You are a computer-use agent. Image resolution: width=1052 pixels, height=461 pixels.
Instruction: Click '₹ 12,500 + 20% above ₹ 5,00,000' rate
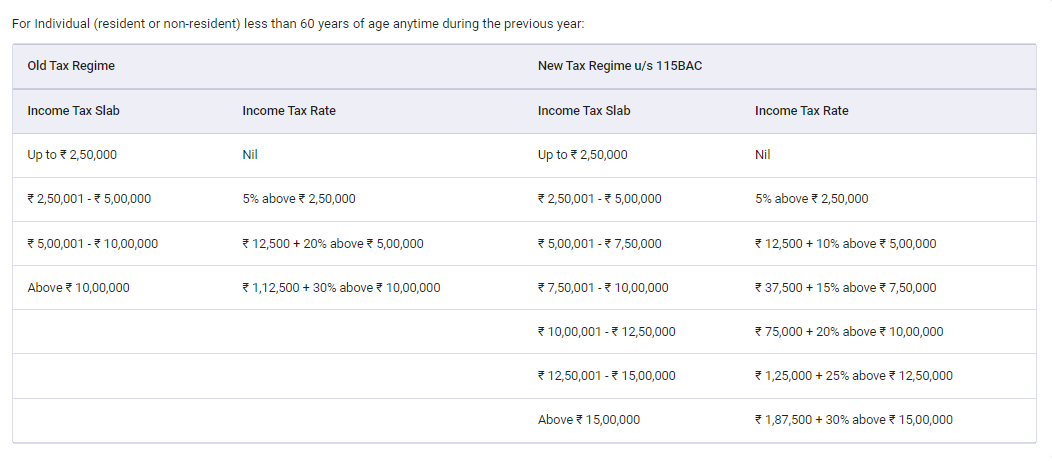[x=333, y=244]
